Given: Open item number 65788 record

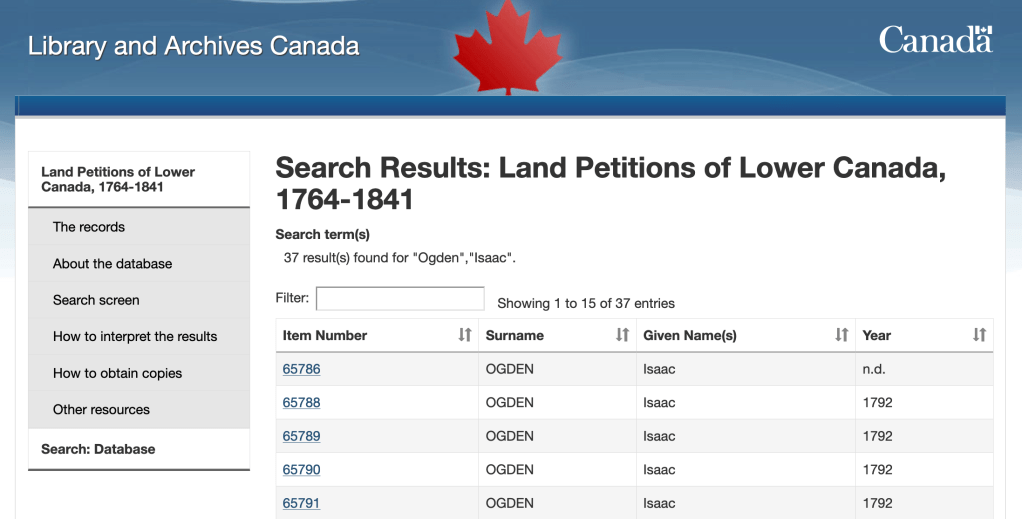Looking at the screenshot, I should 301,403.
